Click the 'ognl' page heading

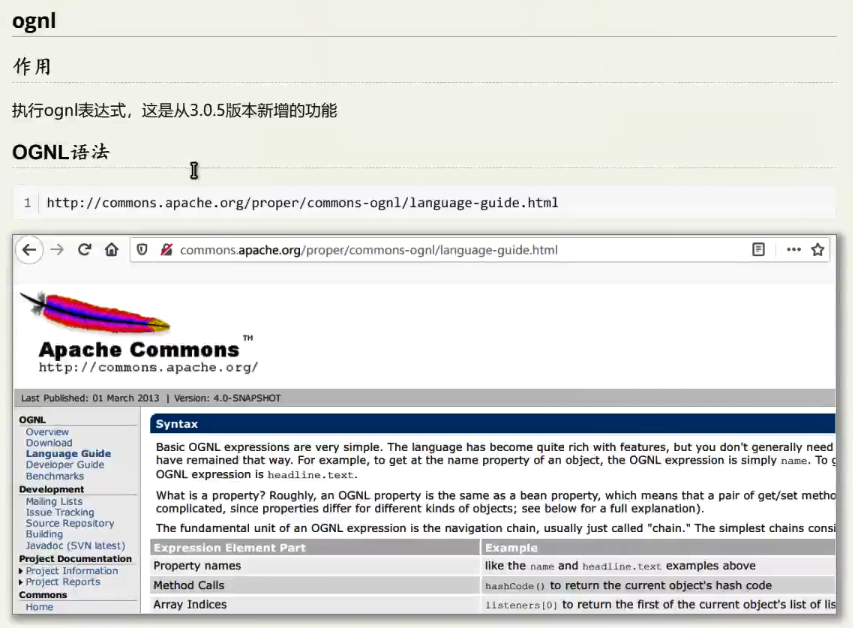(34, 21)
